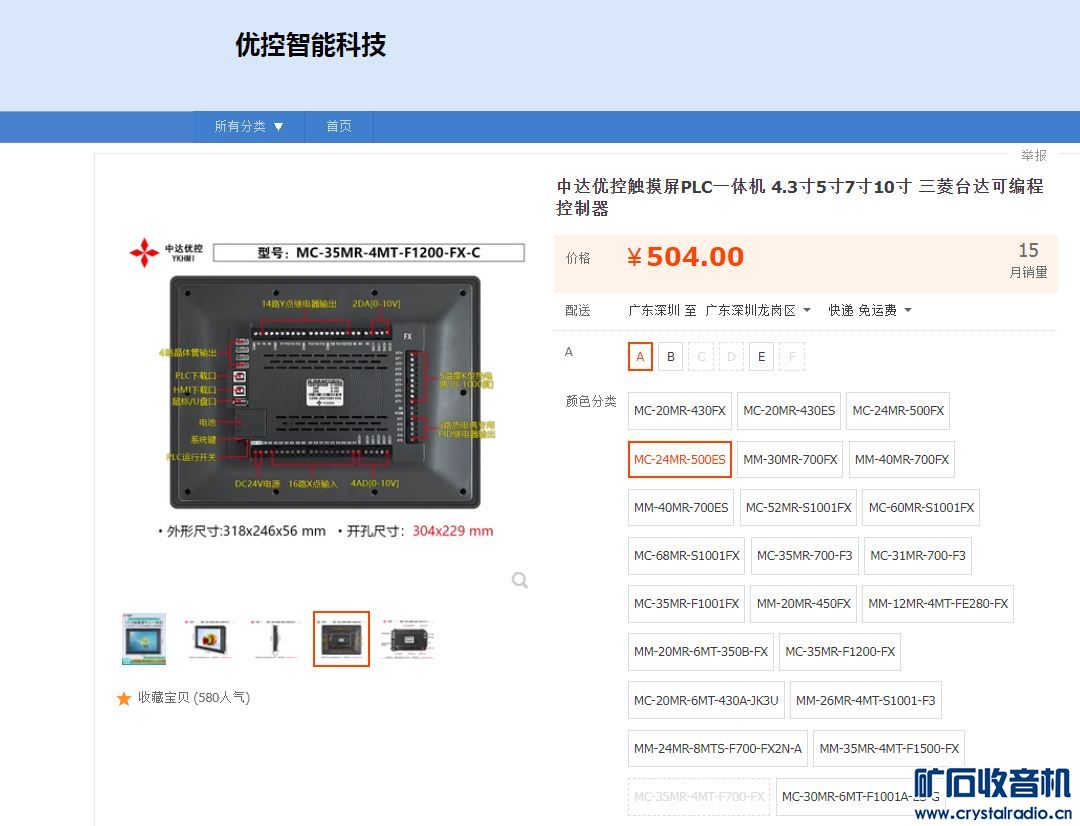Choose model MC-24MR-500FX
The width and height of the screenshot is (1080, 826).
(x=898, y=411)
